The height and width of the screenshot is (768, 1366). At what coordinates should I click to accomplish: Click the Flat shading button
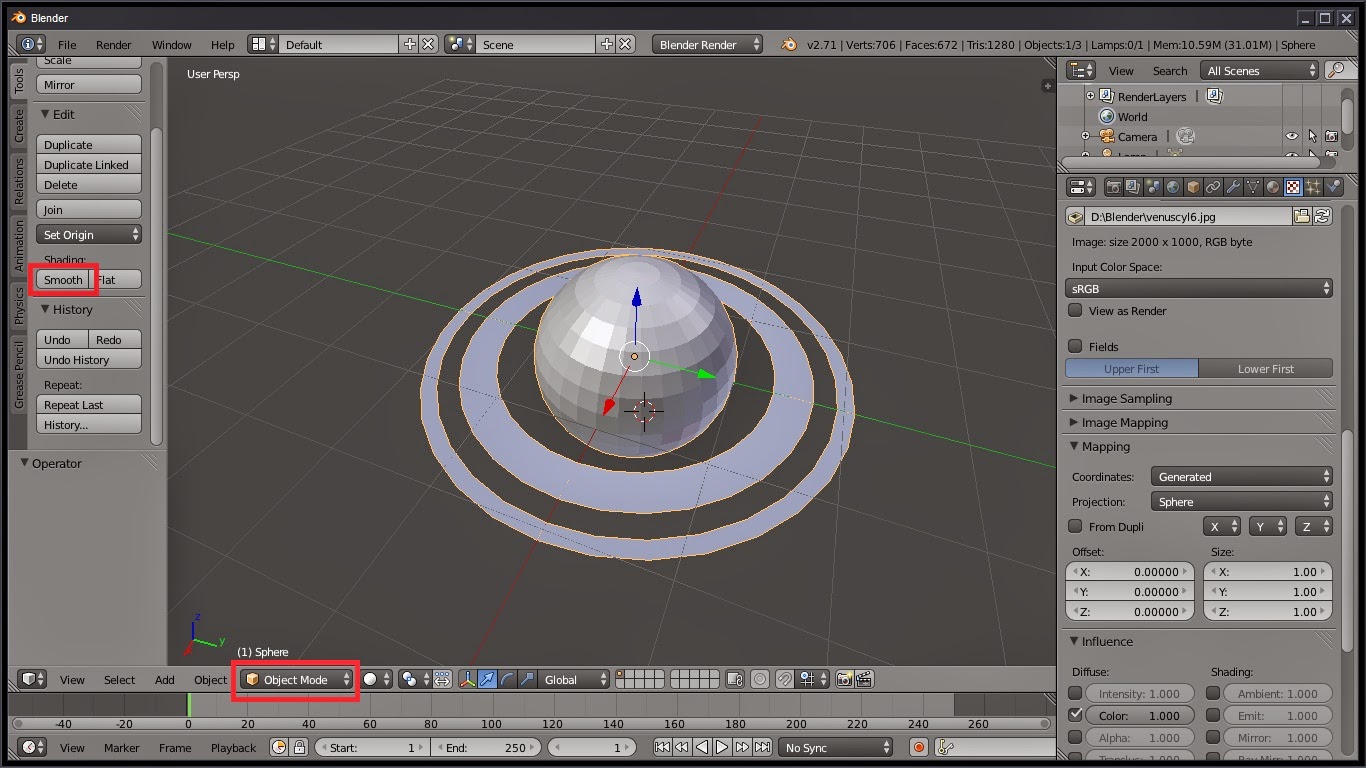click(x=116, y=280)
